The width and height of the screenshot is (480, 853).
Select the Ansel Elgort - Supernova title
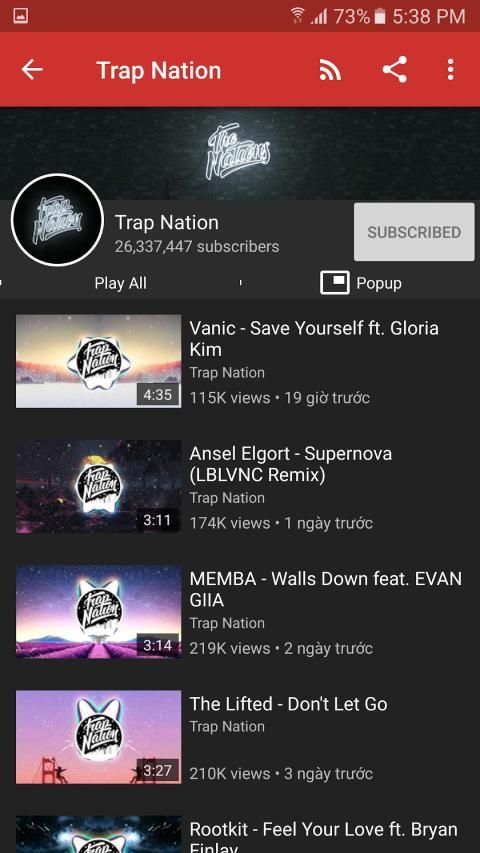291,464
